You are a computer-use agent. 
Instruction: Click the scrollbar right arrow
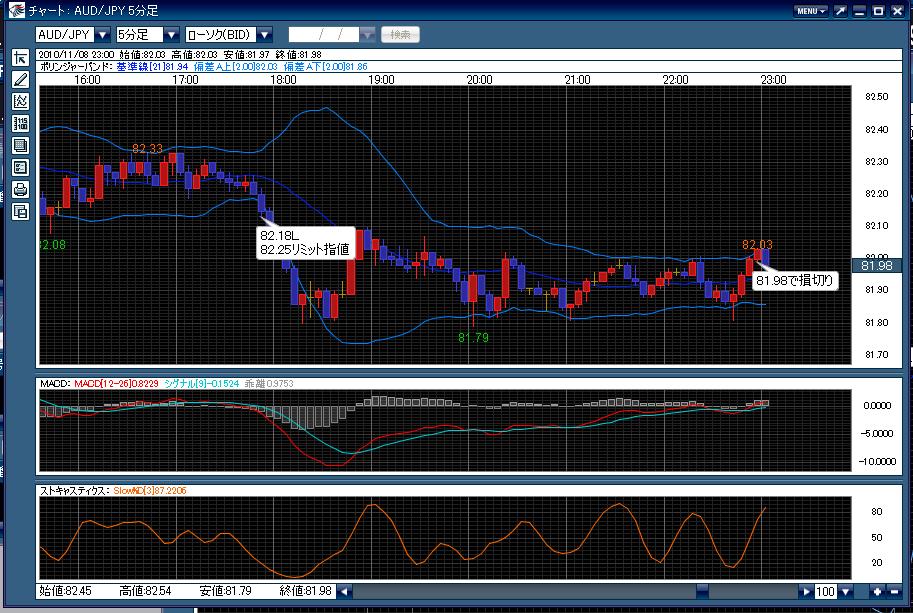pos(806,591)
